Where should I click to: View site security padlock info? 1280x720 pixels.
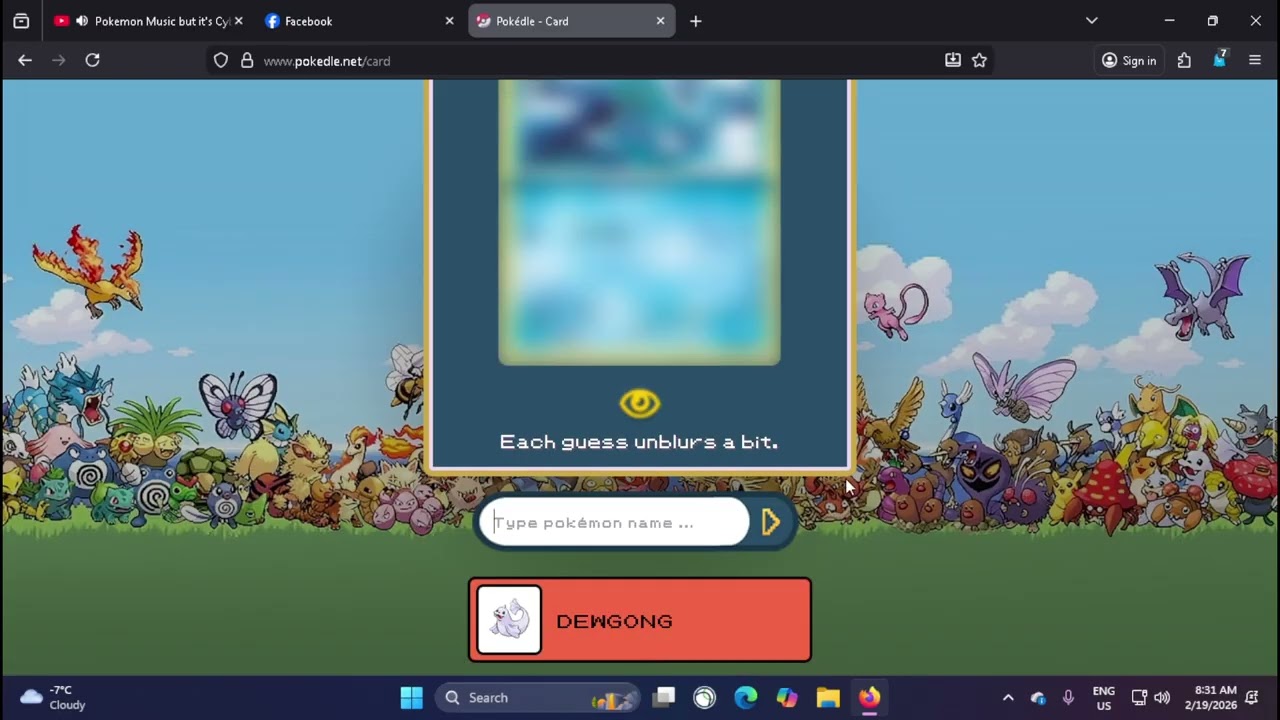(247, 61)
